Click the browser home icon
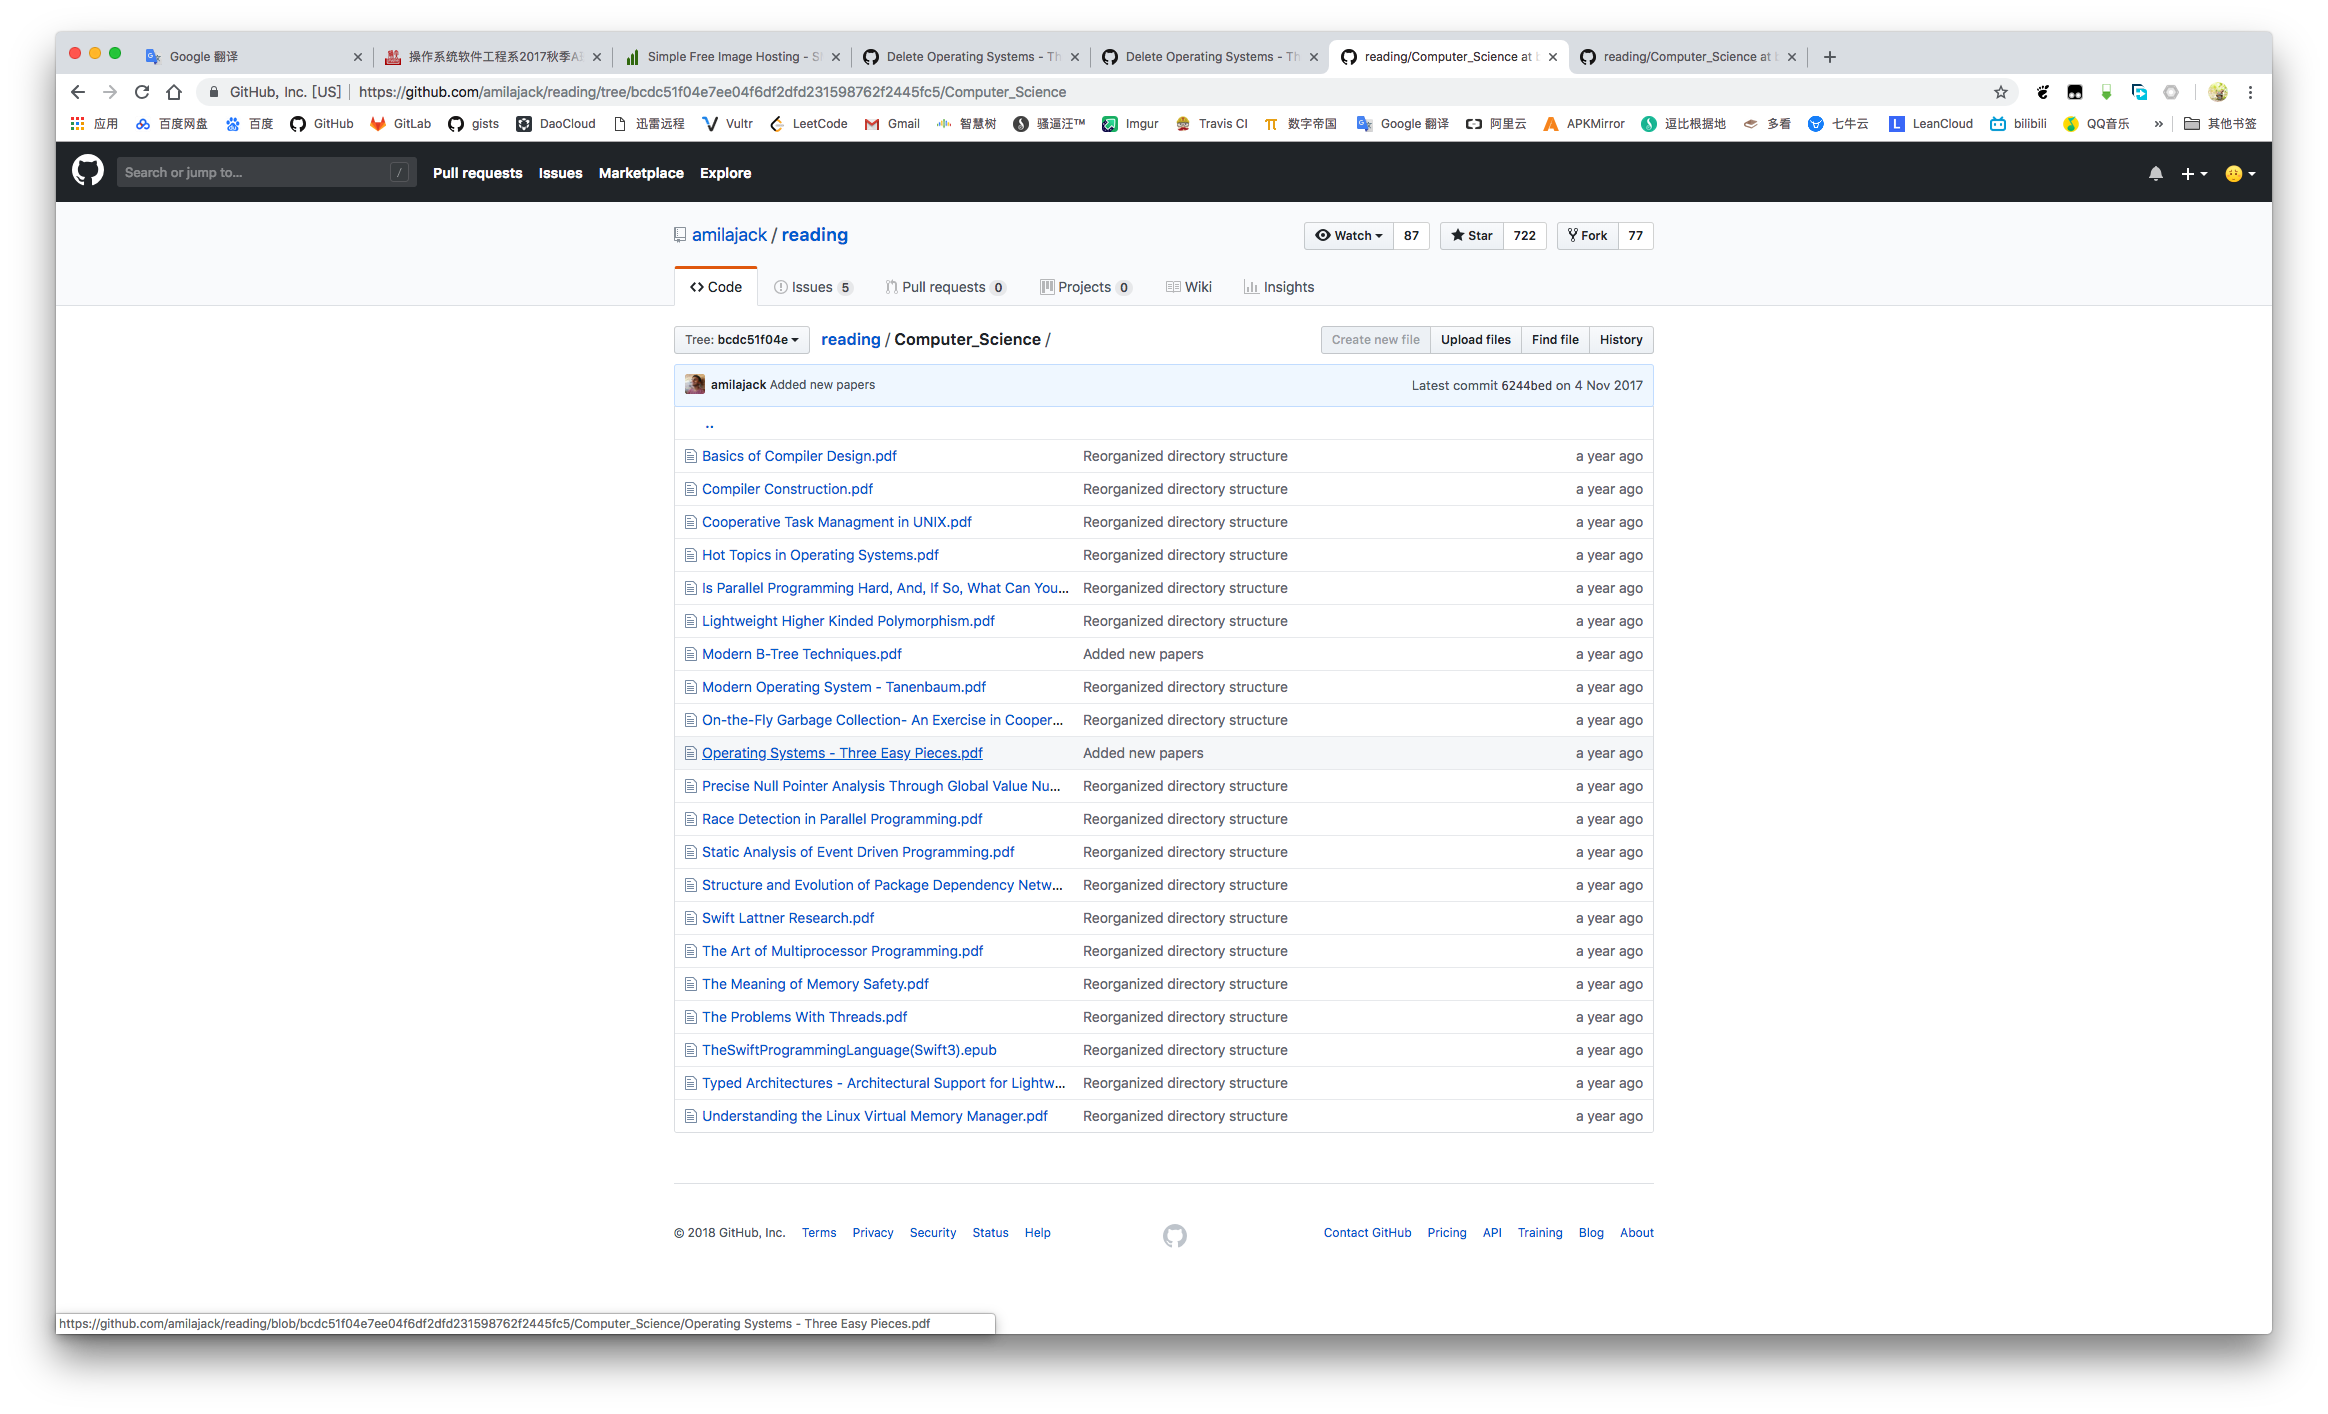The height and width of the screenshot is (1414, 2328). point(174,92)
